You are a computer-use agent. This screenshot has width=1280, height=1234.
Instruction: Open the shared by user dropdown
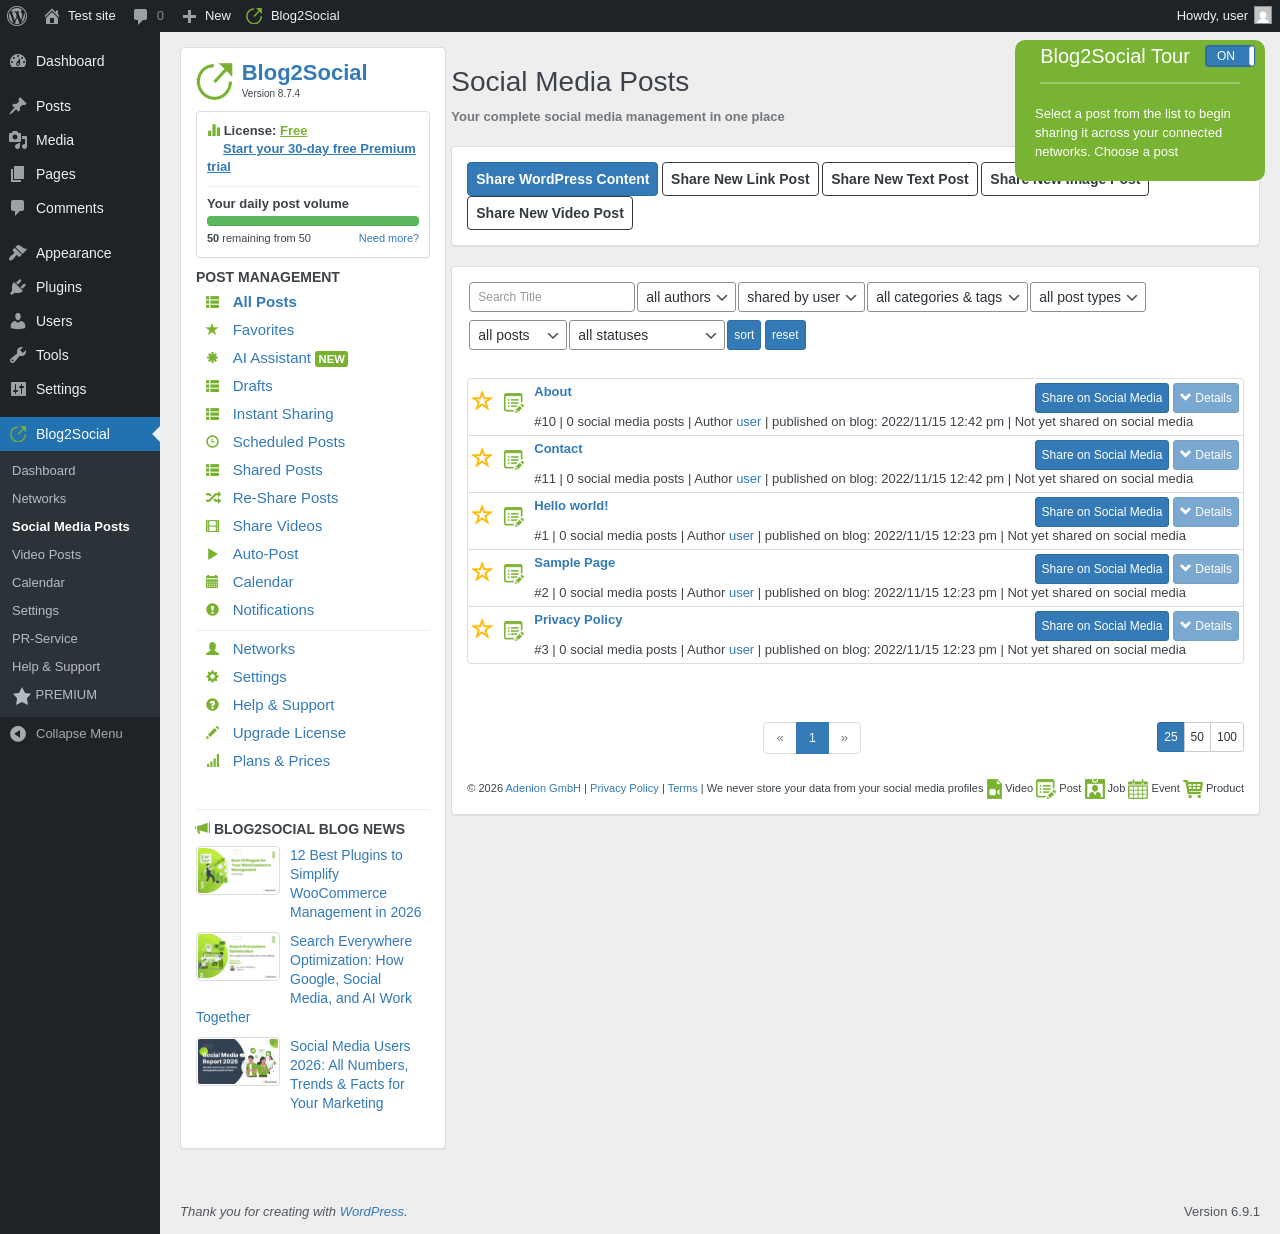(x=801, y=297)
